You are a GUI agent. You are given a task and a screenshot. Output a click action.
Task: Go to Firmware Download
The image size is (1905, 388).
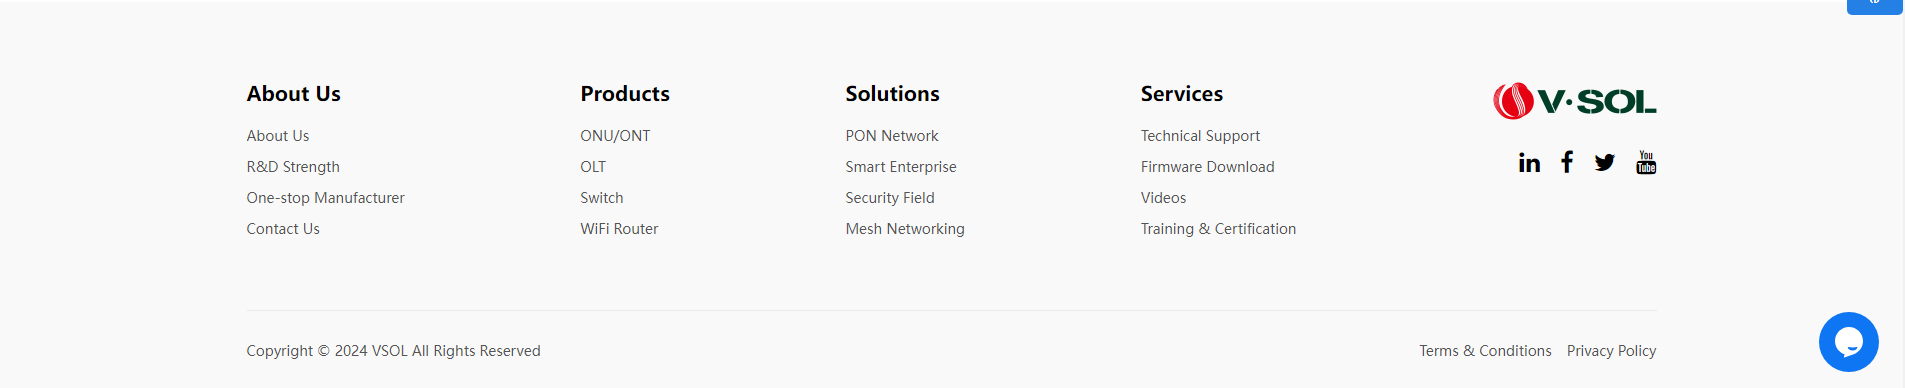tap(1207, 167)
